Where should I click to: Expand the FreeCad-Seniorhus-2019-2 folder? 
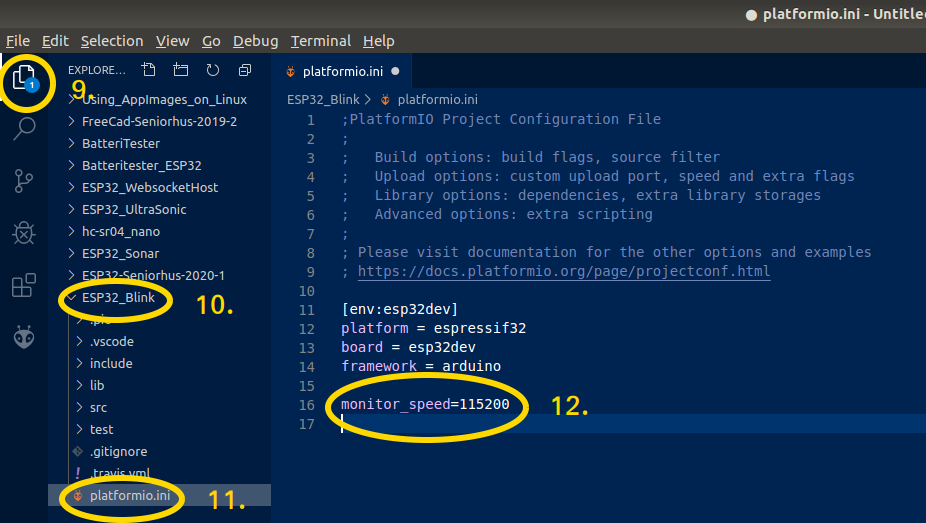click(x=159, y=122)
